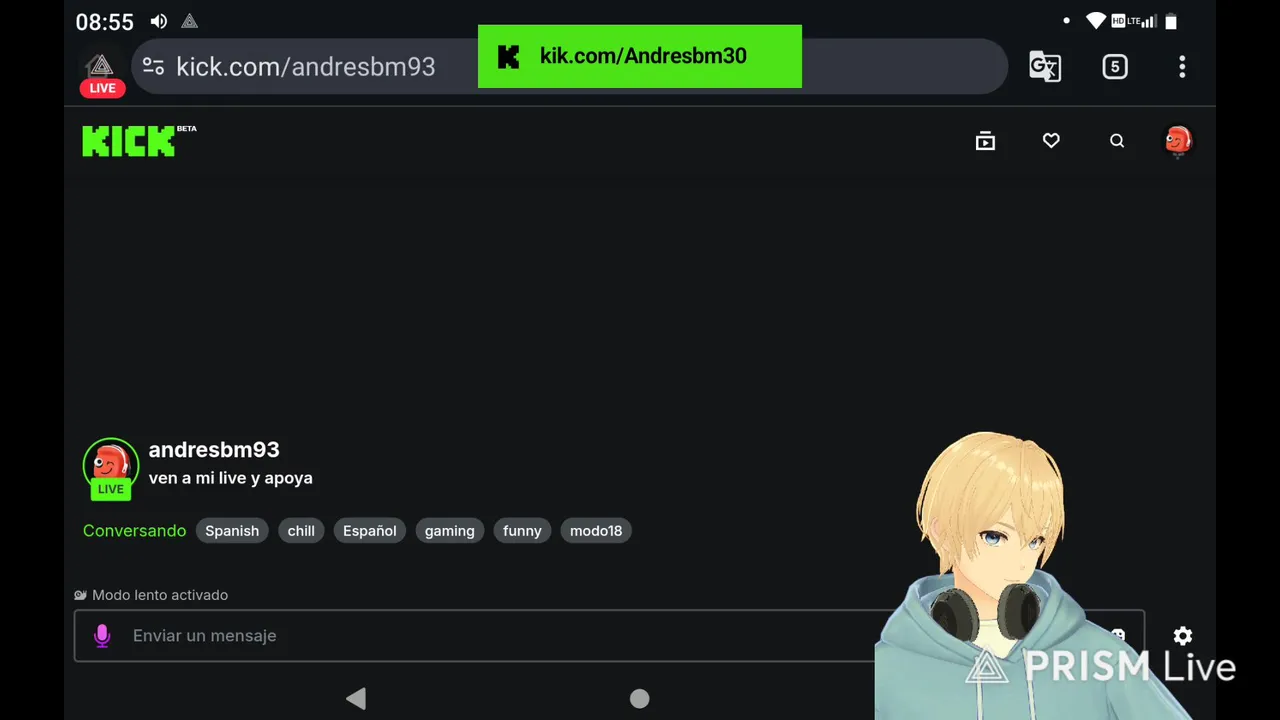Tap the green kik.com/Andresbm30 banner
This screenshot has height=720, width=1280.
click(x=640, y=56)
